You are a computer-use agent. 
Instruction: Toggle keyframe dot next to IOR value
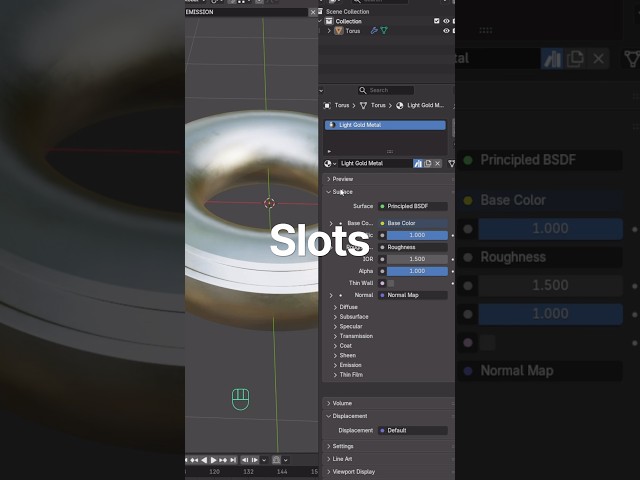453,259
